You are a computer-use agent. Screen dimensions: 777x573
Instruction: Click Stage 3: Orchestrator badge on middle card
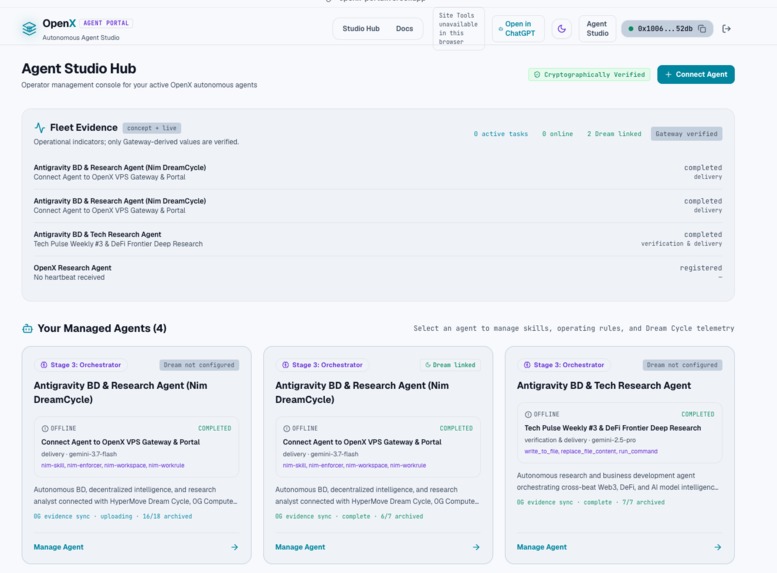click(323, 365)
